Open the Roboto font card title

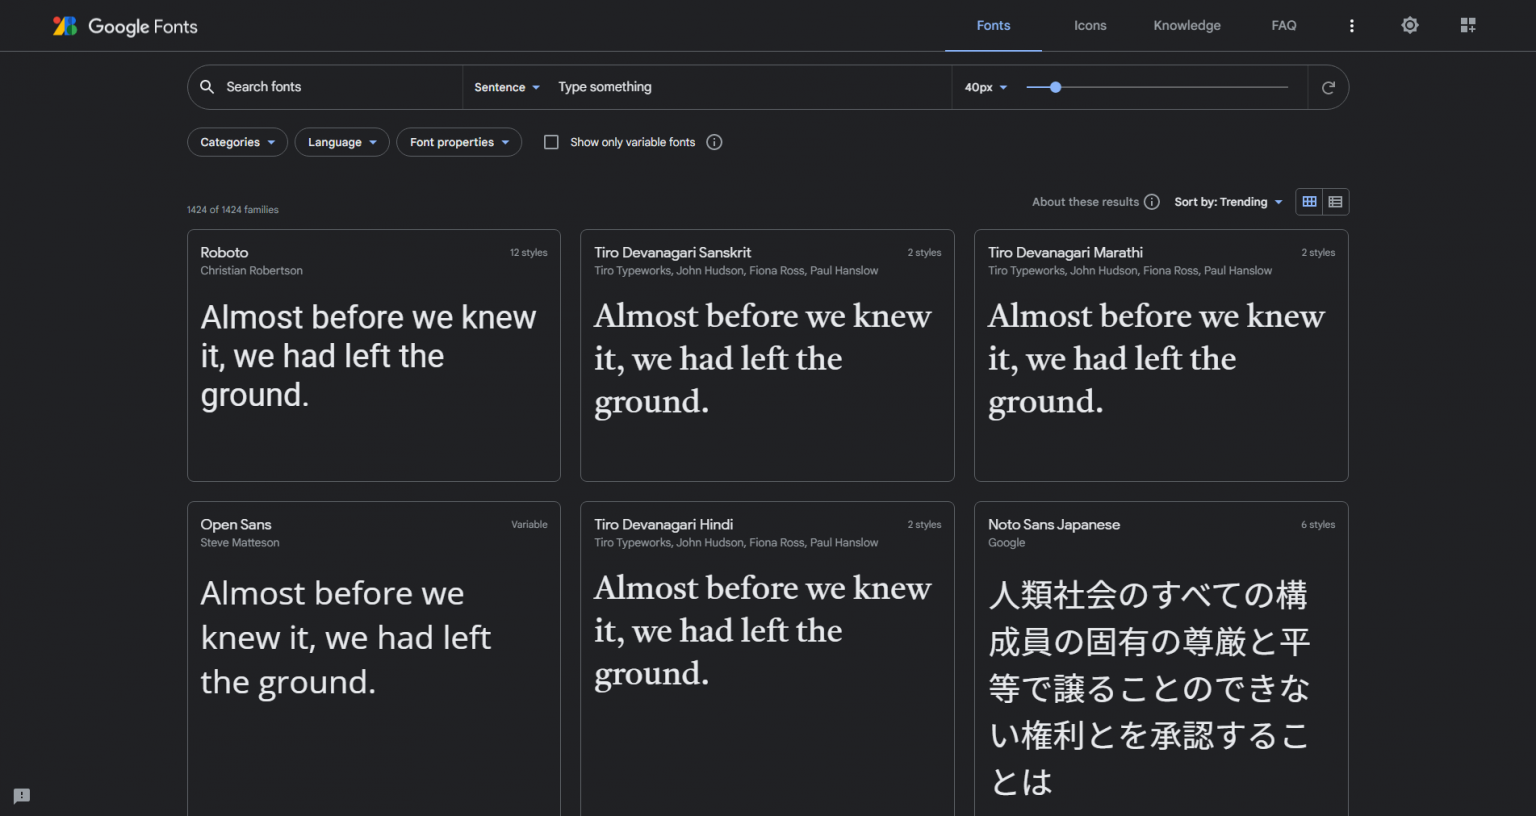click(x=224, y=253)
